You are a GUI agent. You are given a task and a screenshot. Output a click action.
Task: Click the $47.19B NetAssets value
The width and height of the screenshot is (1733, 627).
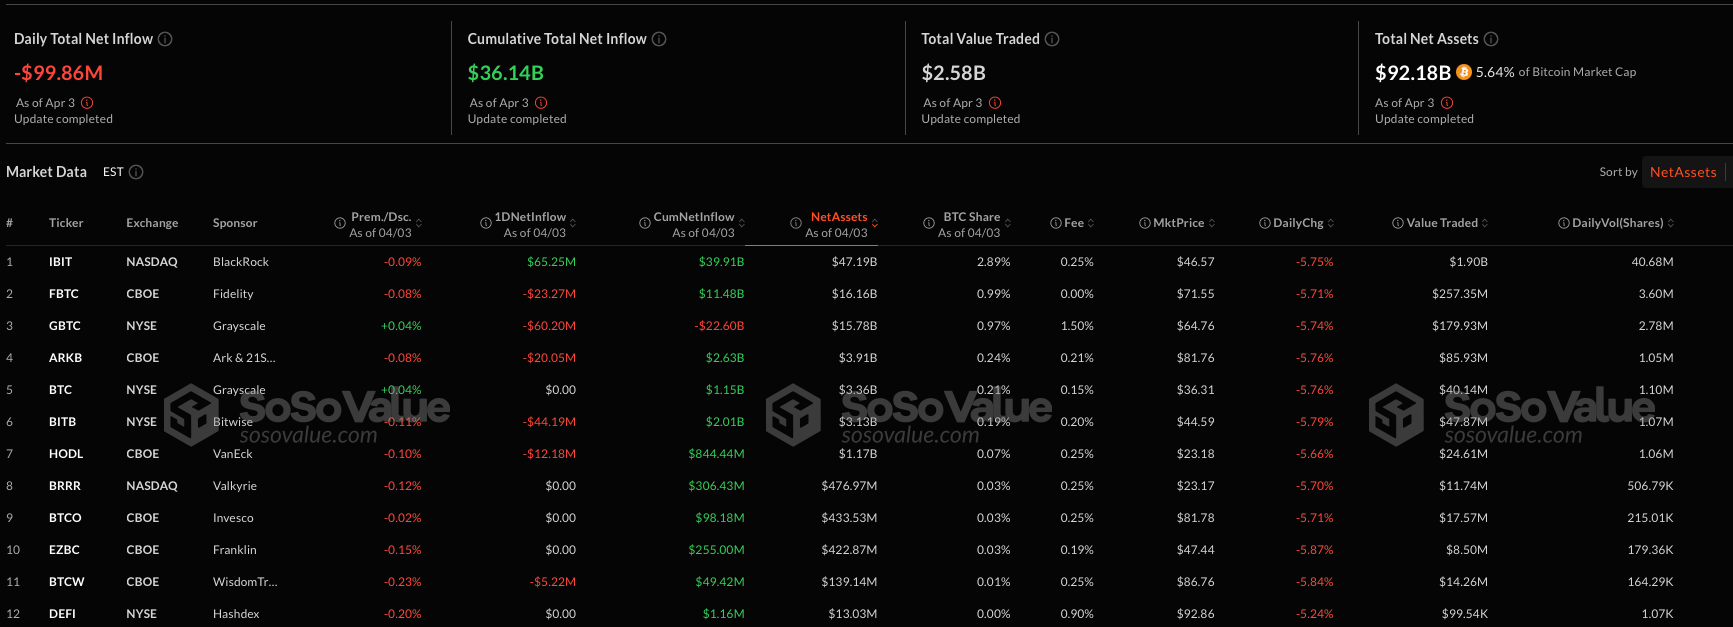pos(854,262)
